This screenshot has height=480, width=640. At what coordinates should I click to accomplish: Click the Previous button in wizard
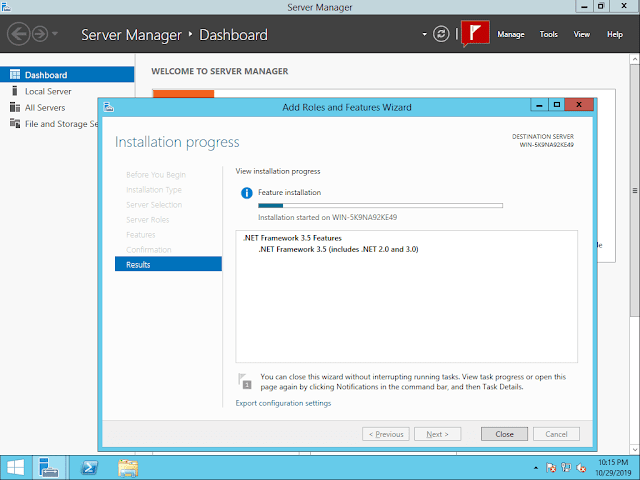(x=386, y=434)
